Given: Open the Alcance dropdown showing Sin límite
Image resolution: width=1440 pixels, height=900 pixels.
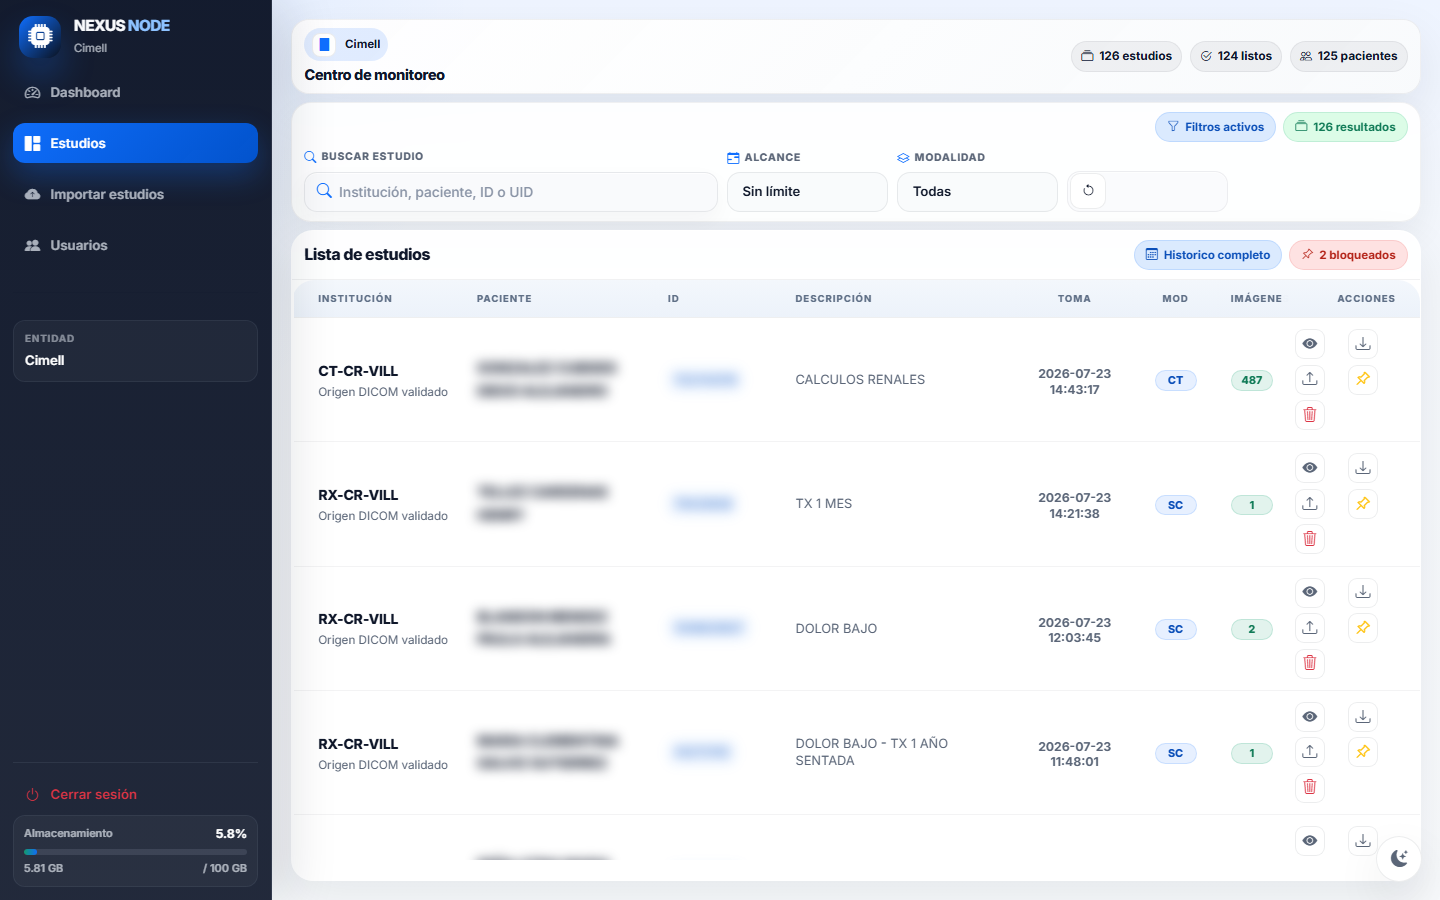Looking at the screenshot, I should (x=807, y=192).
